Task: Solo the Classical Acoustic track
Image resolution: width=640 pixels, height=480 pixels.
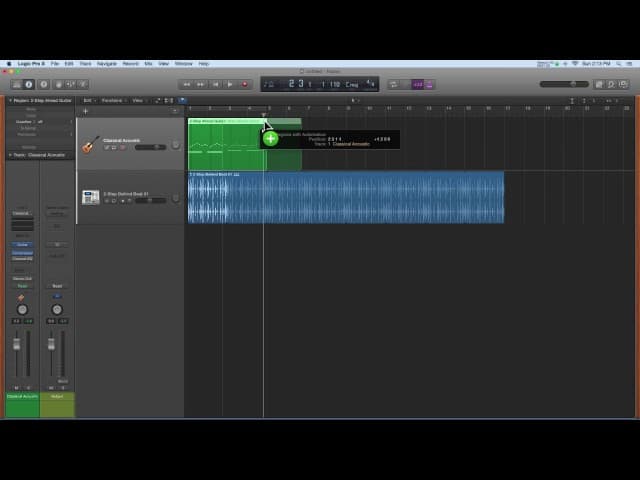Action: pyautogui.click(x=114, y=147)
